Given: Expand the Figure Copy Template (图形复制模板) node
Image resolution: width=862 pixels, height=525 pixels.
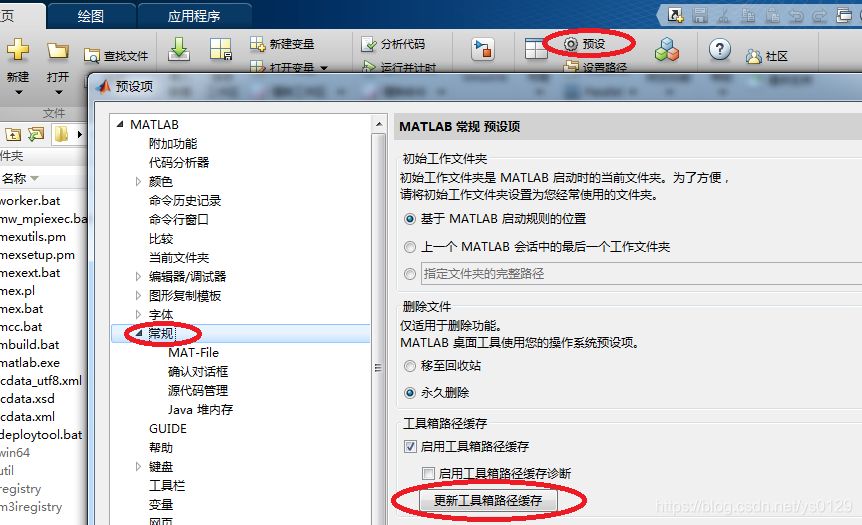Looking at the screenshot, I should [139, 296].
